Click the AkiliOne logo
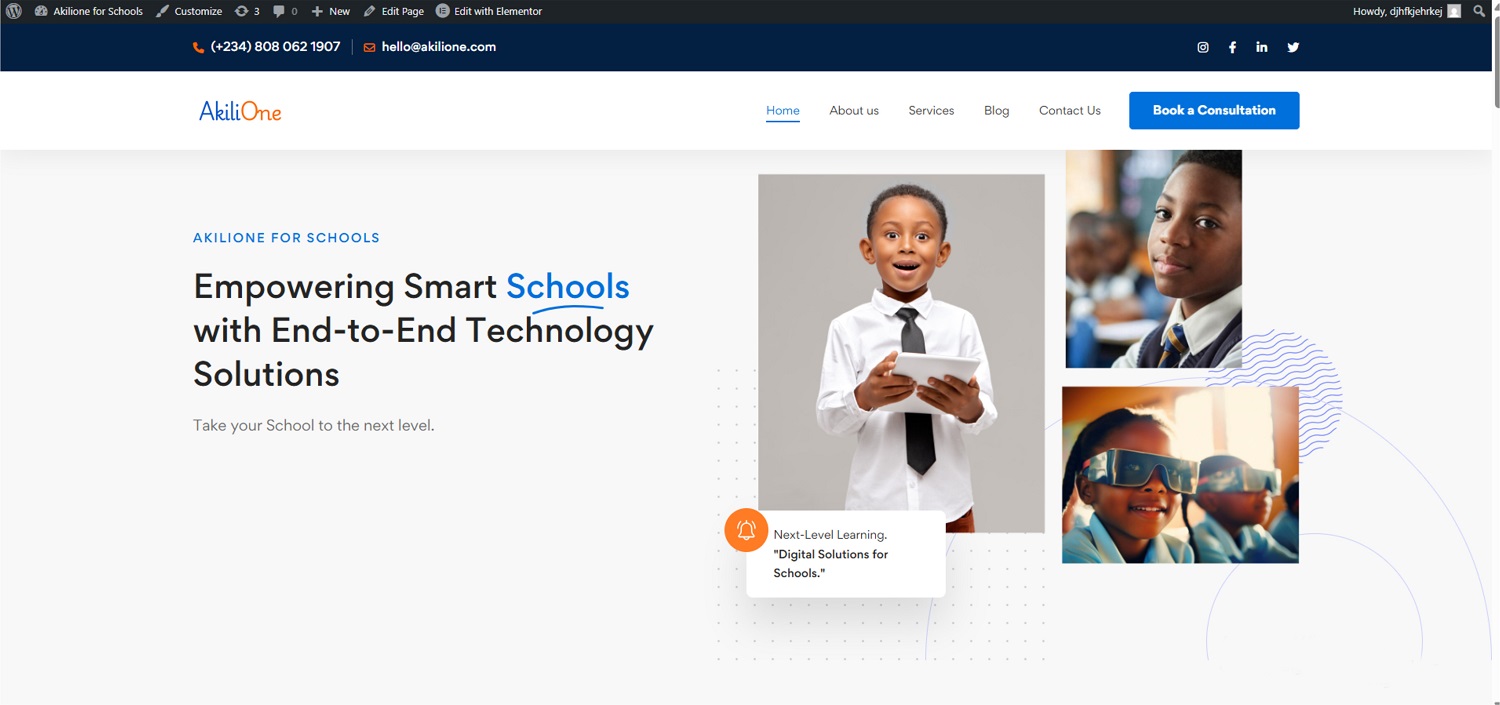This screenshot has height=705, width=1500. 240,111
